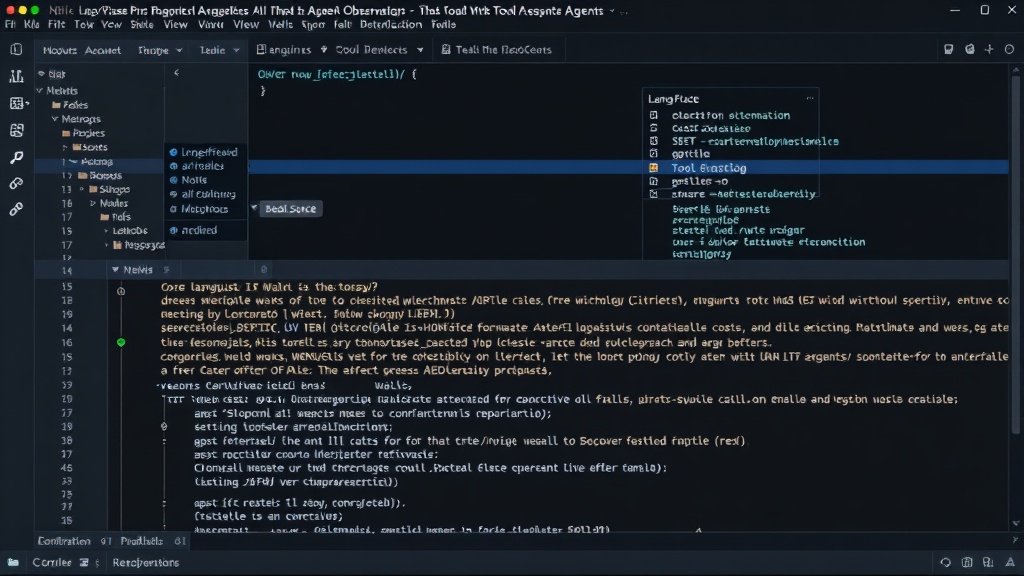Screen dimensions: 1024x576
Task: Click Rercjeritons in the status bar
Action: (146, 562)
